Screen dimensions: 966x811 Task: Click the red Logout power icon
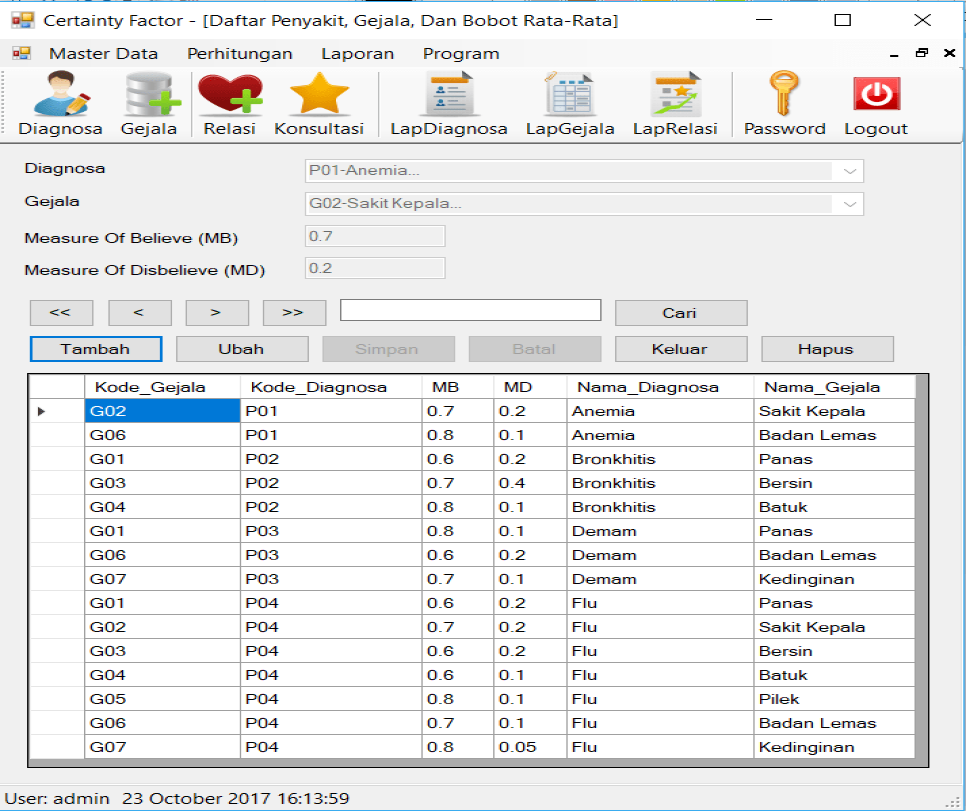(x=876, y=103)
